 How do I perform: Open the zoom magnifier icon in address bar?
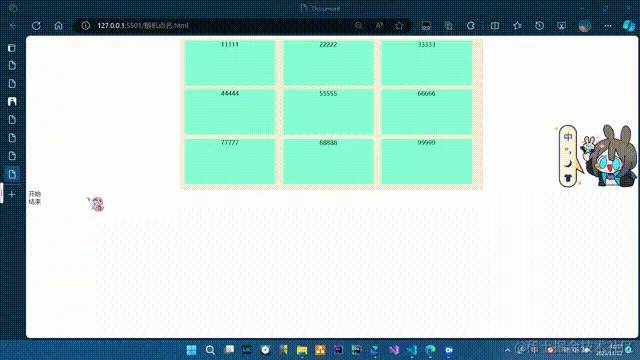point(358,25)
